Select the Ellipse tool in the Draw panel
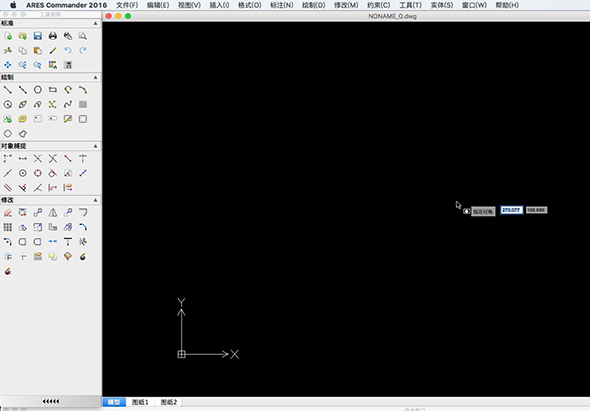 (x=23, y=104)
